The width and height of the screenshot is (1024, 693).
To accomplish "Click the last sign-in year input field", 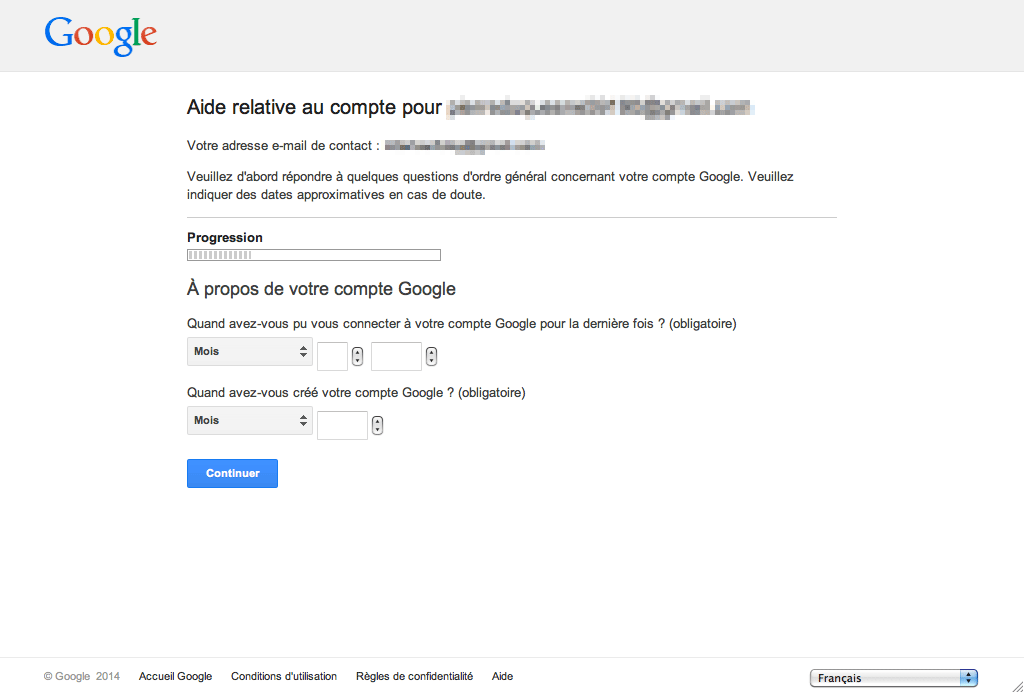I will pos(396,356).
